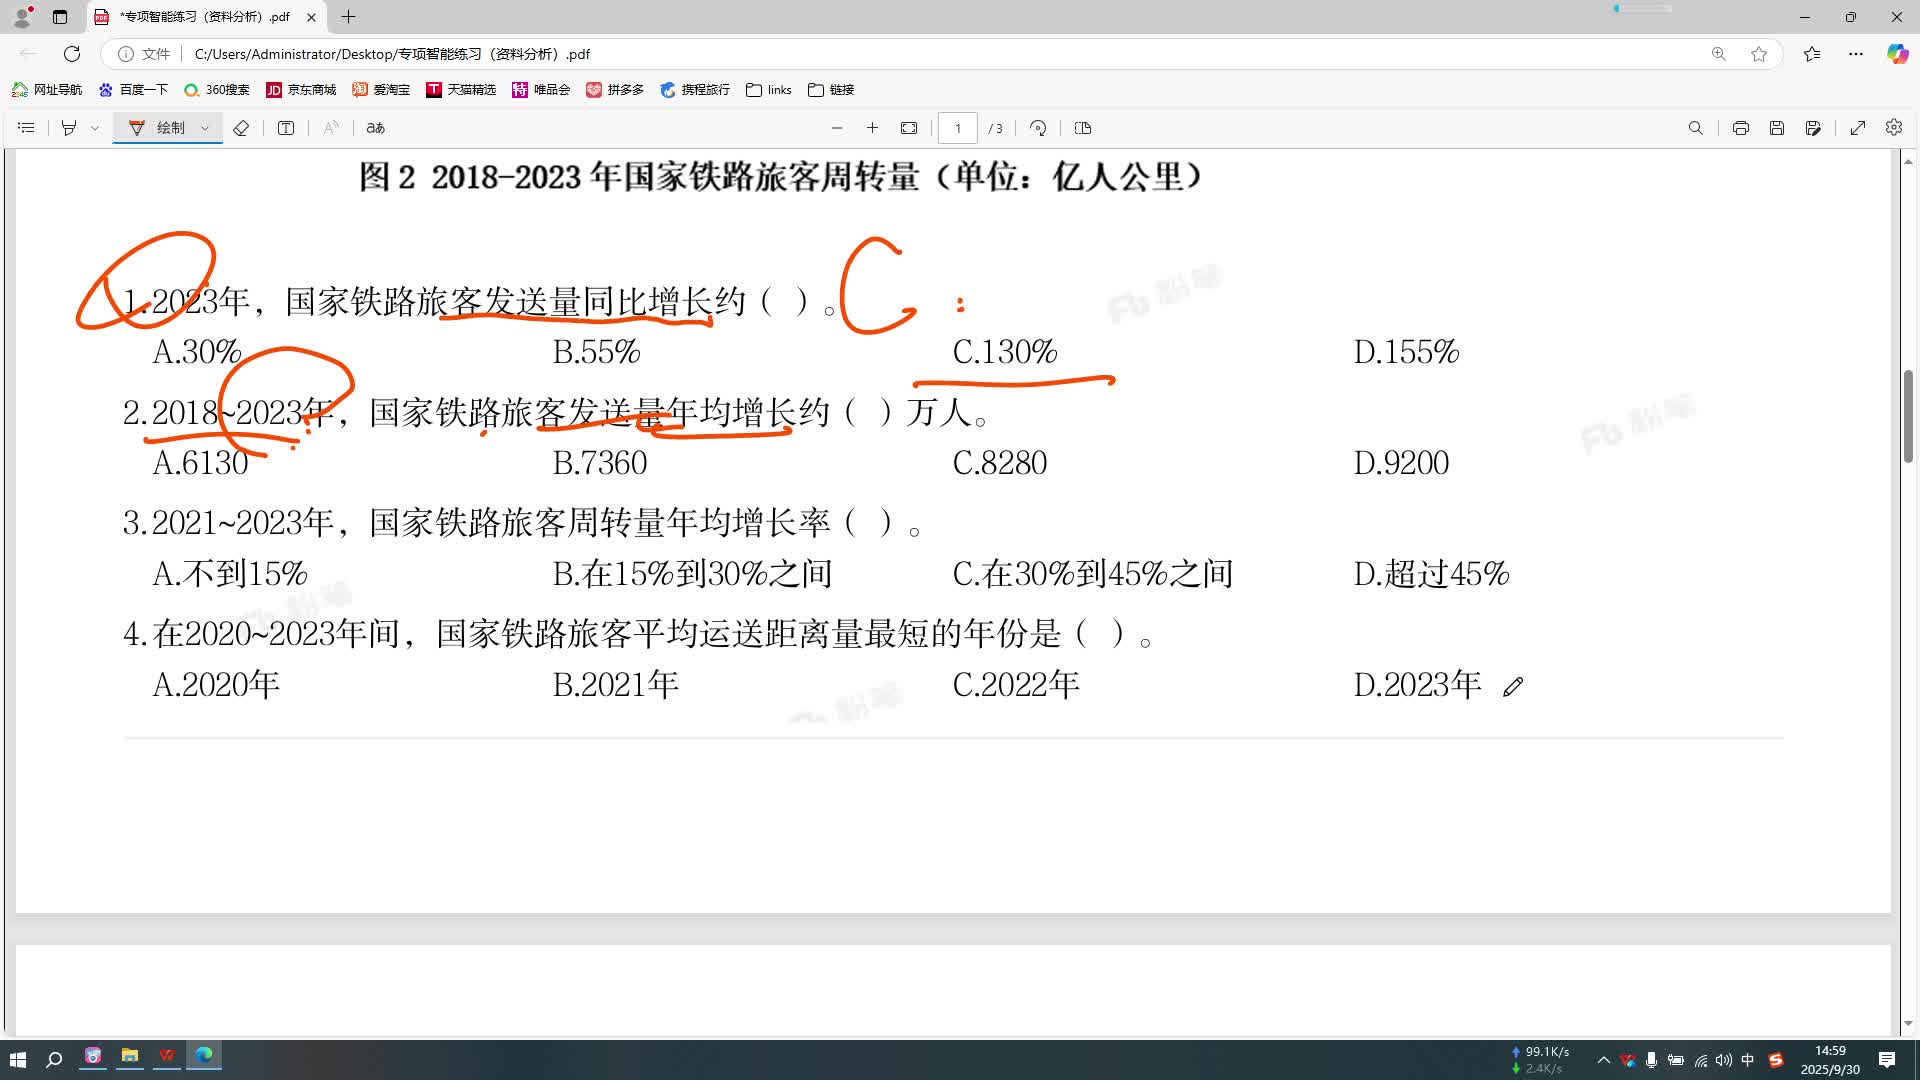1920x1080 pixels.
Task: Toggle the highlighter tool
Action: (69, 128)
